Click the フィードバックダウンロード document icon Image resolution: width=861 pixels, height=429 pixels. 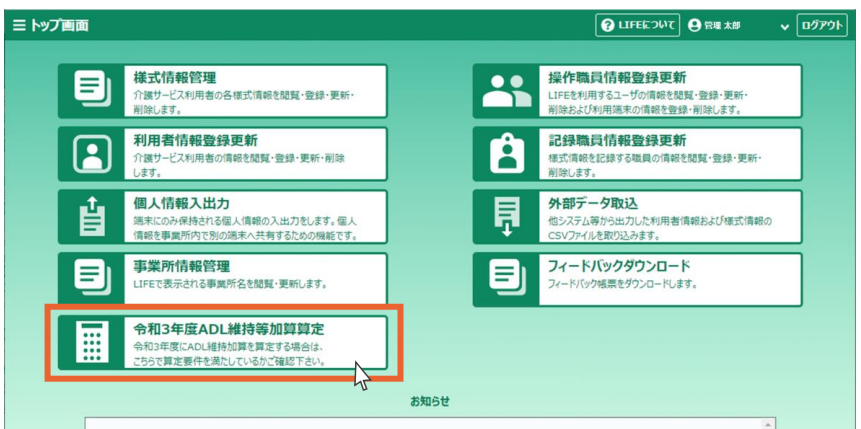(507, 279)
